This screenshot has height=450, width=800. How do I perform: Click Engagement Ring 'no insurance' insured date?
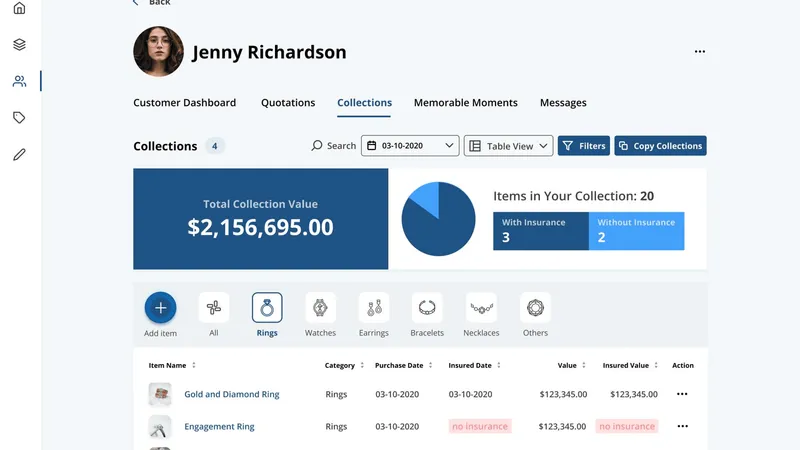480,426
